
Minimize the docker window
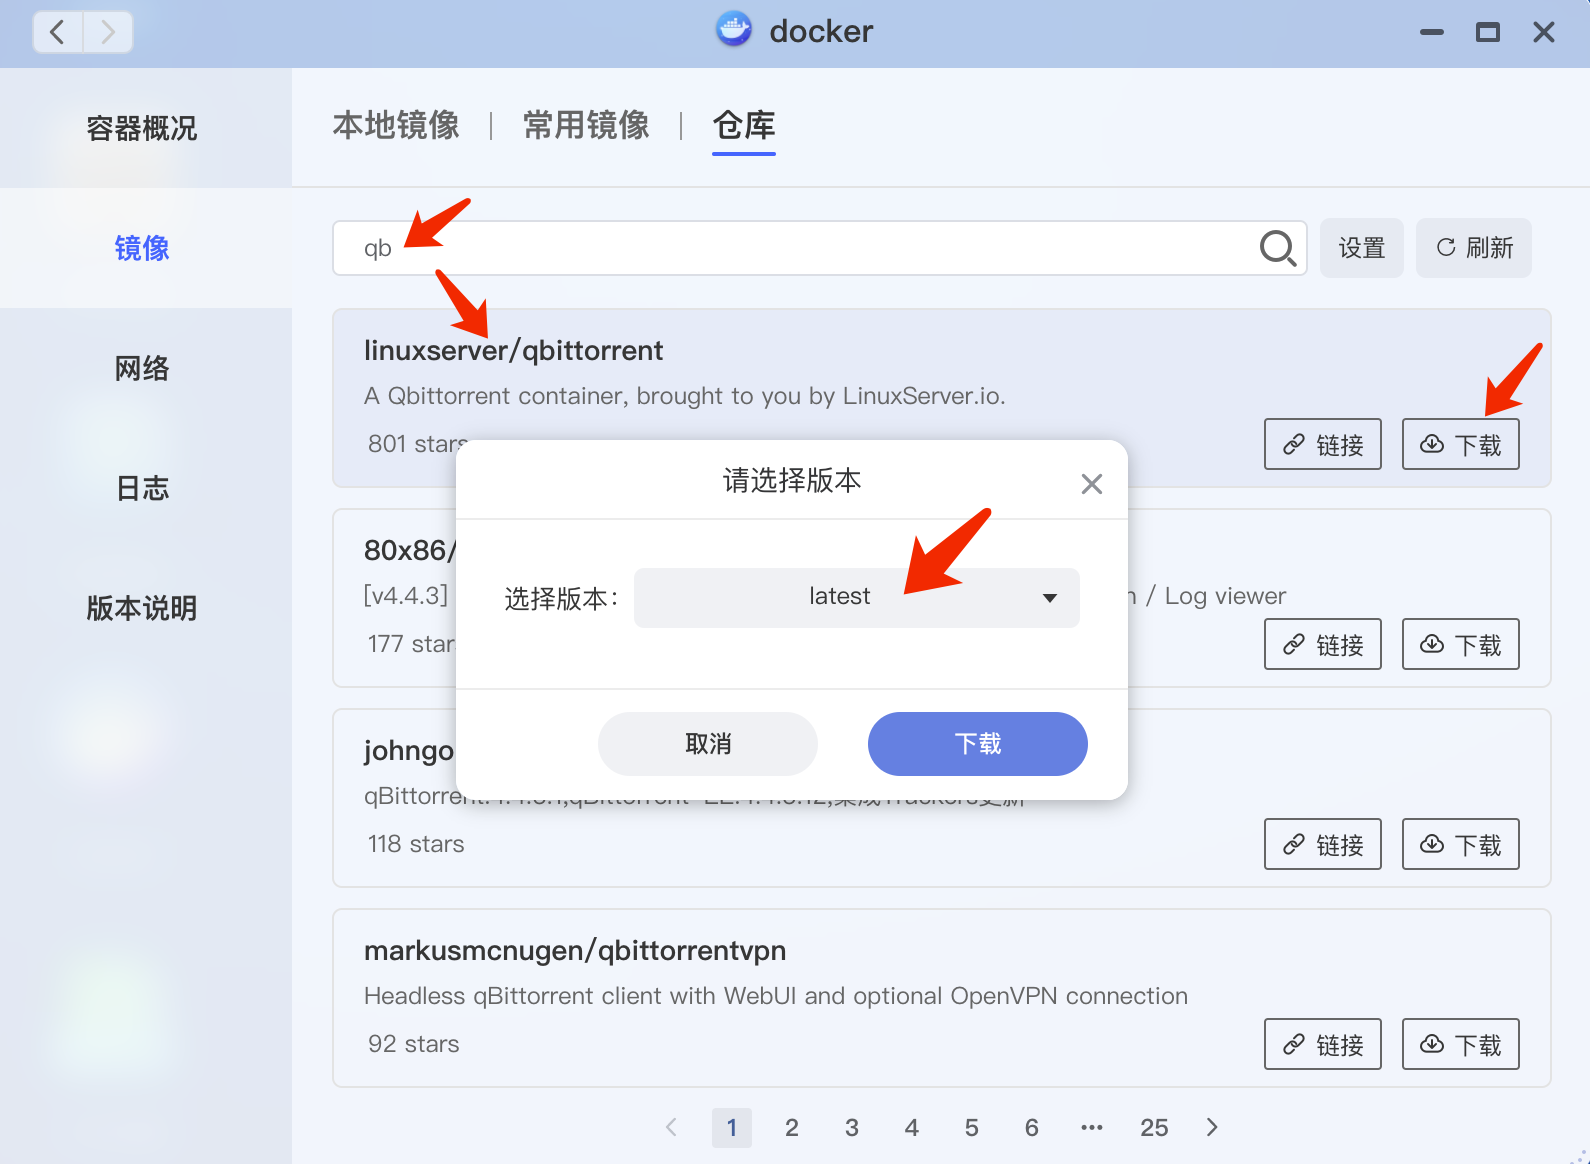click(x=1432, y=32)
